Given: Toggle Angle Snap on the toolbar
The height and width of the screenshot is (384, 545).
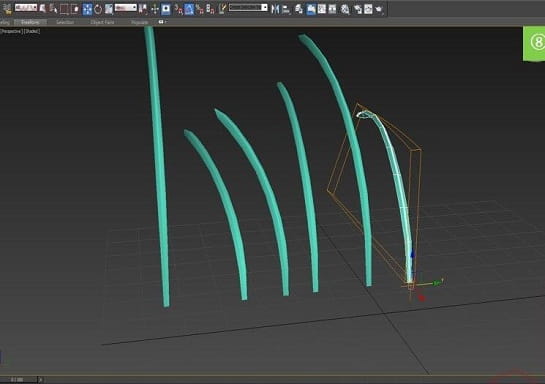Looking at the screenshot, I should [189, 9].
